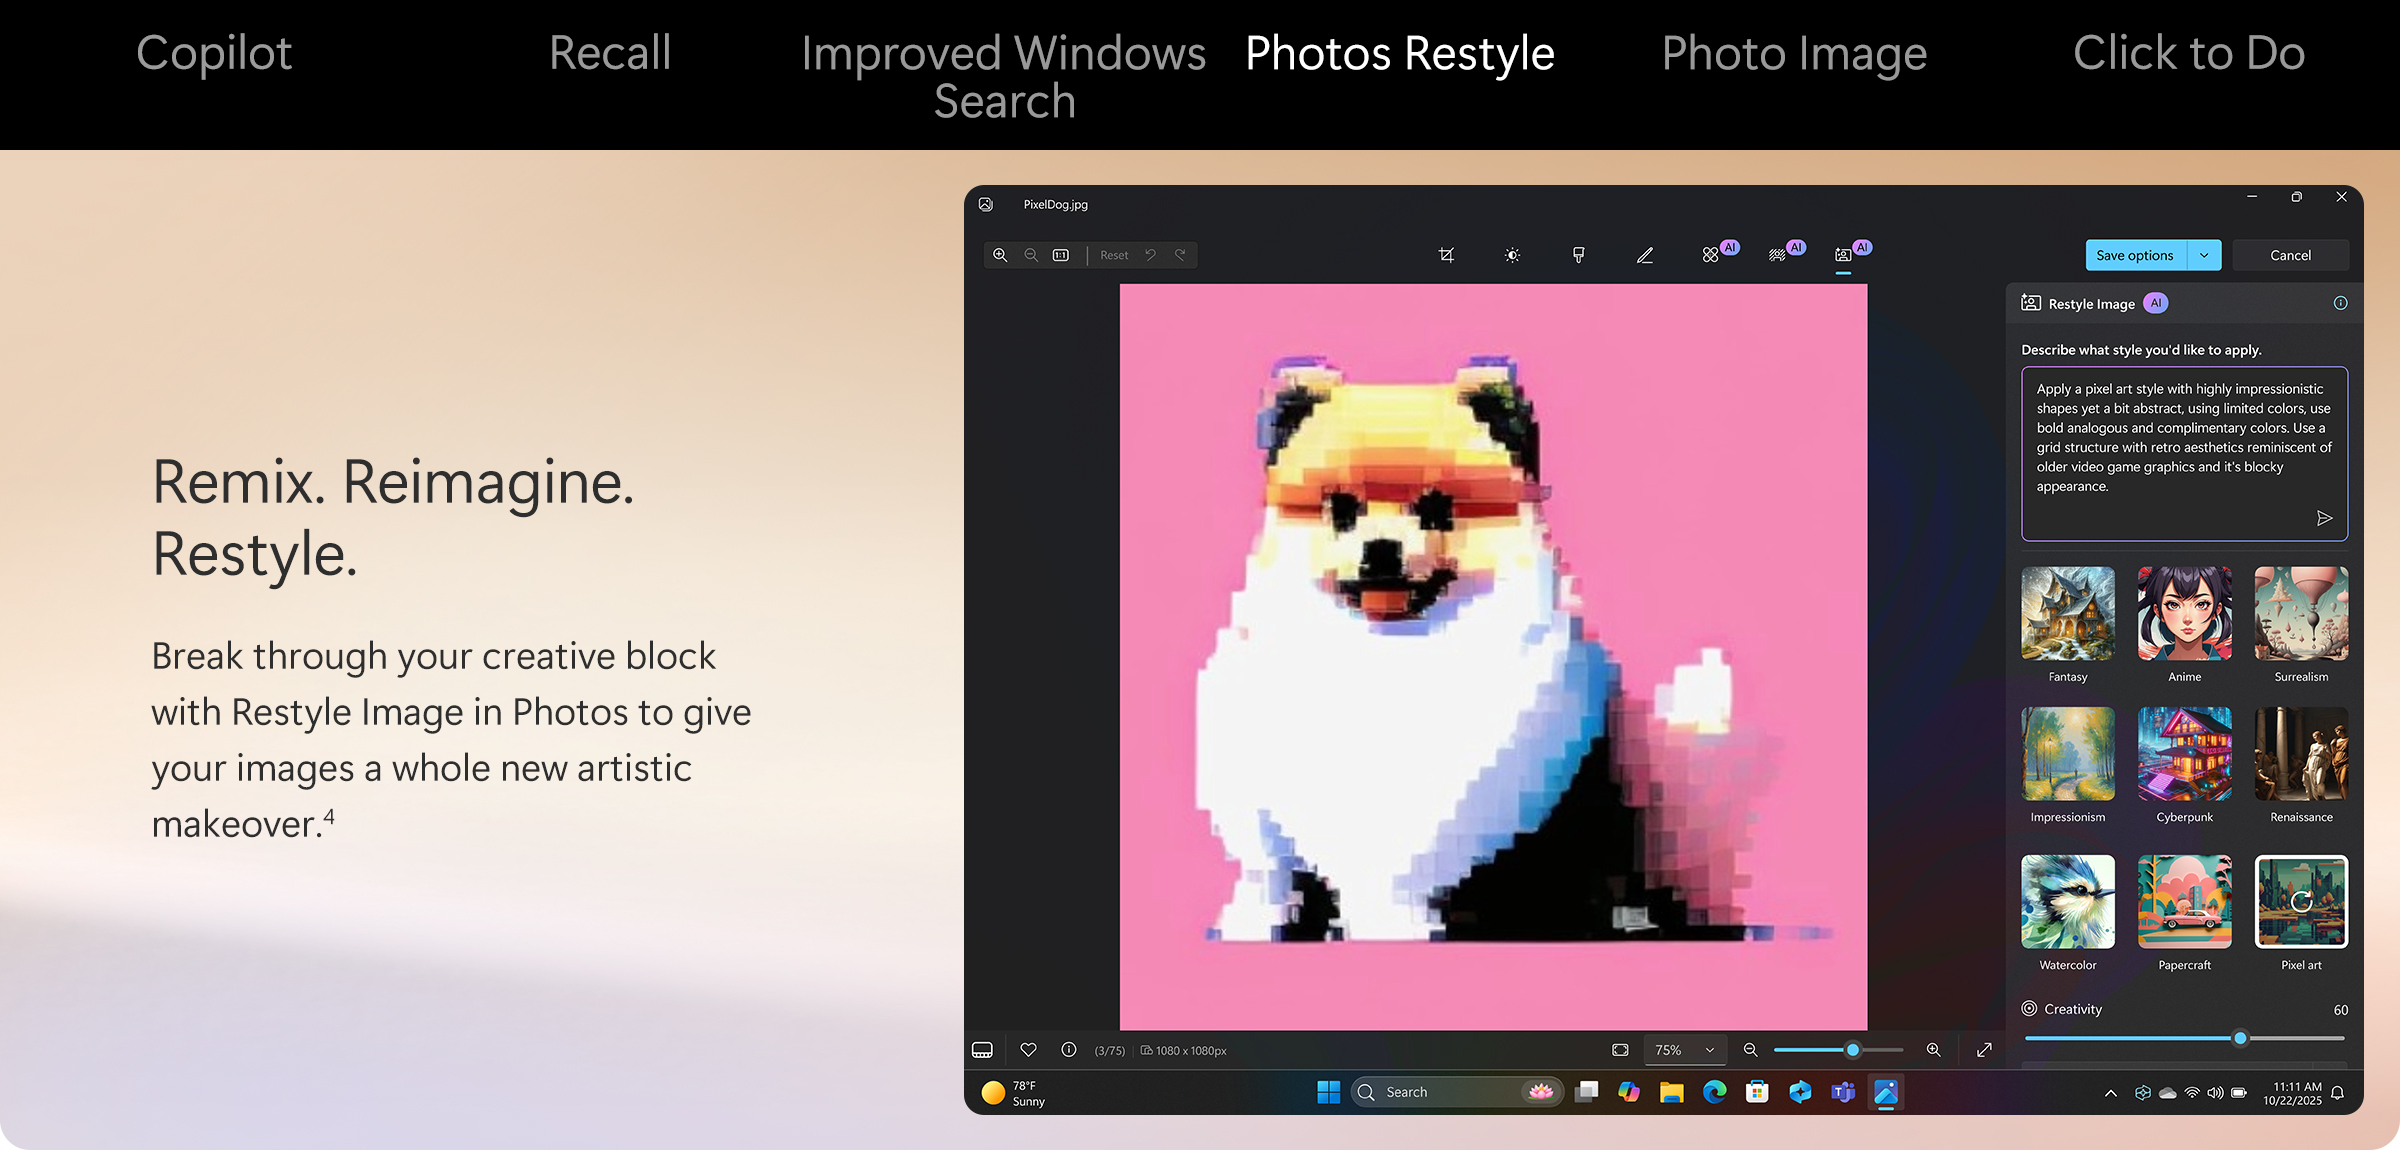This screenshot has width=2400, height=1150.
Task: Click the undo arrow icon
Action: (x=1151, y=255)
